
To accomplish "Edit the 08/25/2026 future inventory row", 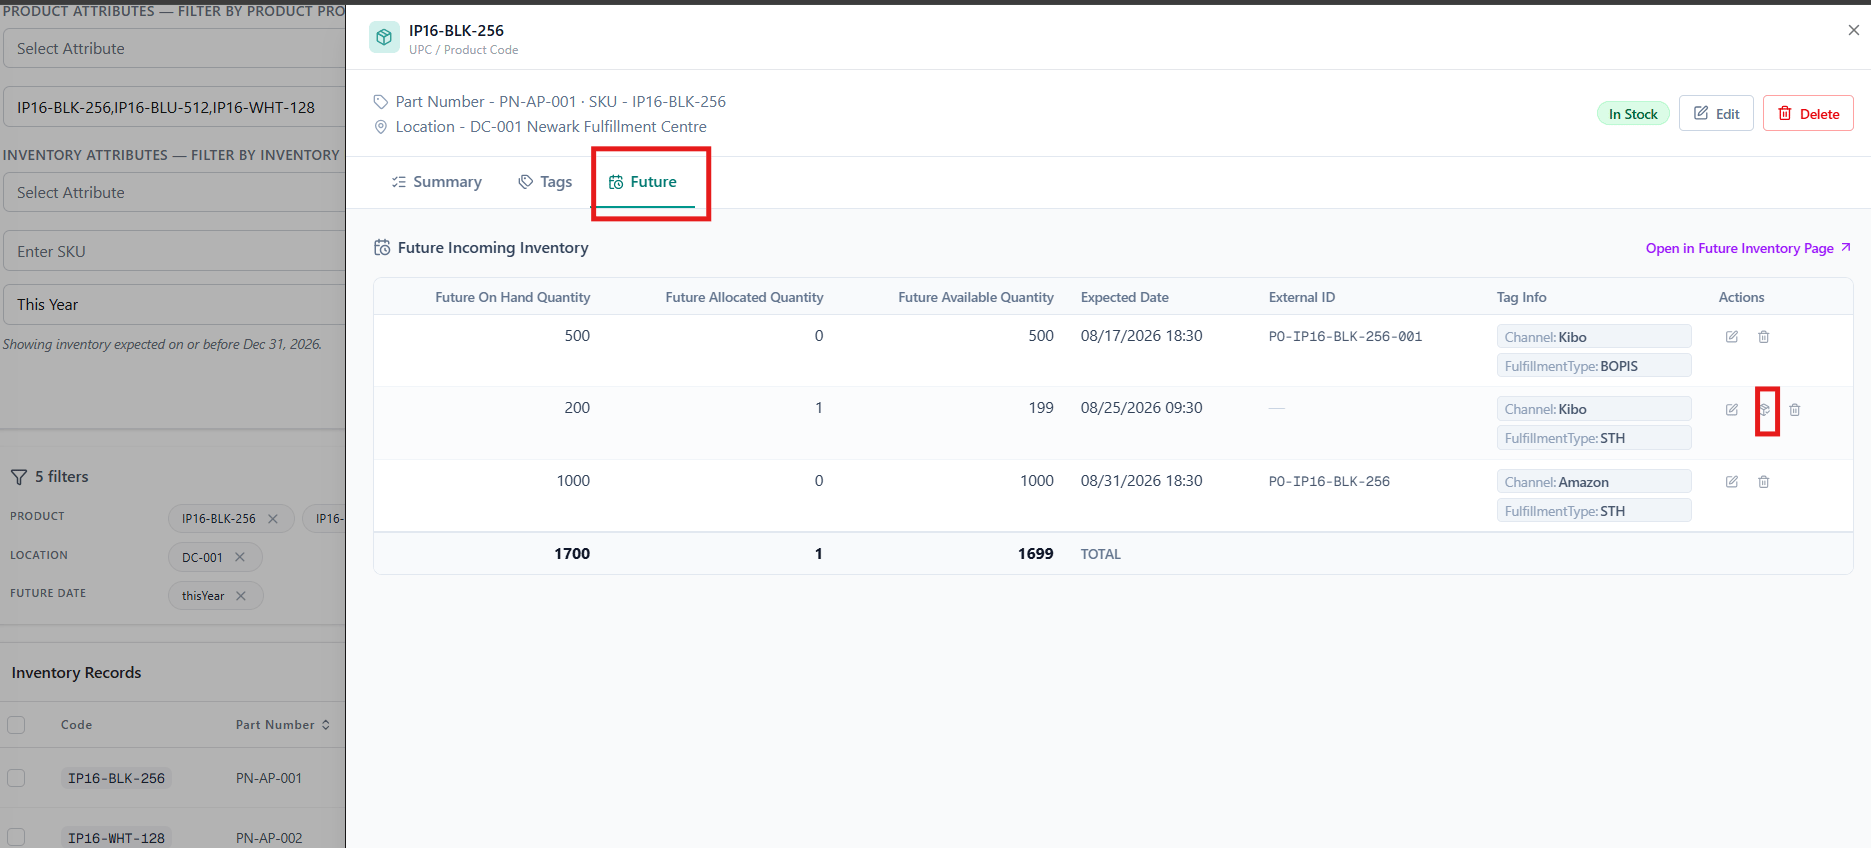I will pyautogui.click(x=1731, y=410).
